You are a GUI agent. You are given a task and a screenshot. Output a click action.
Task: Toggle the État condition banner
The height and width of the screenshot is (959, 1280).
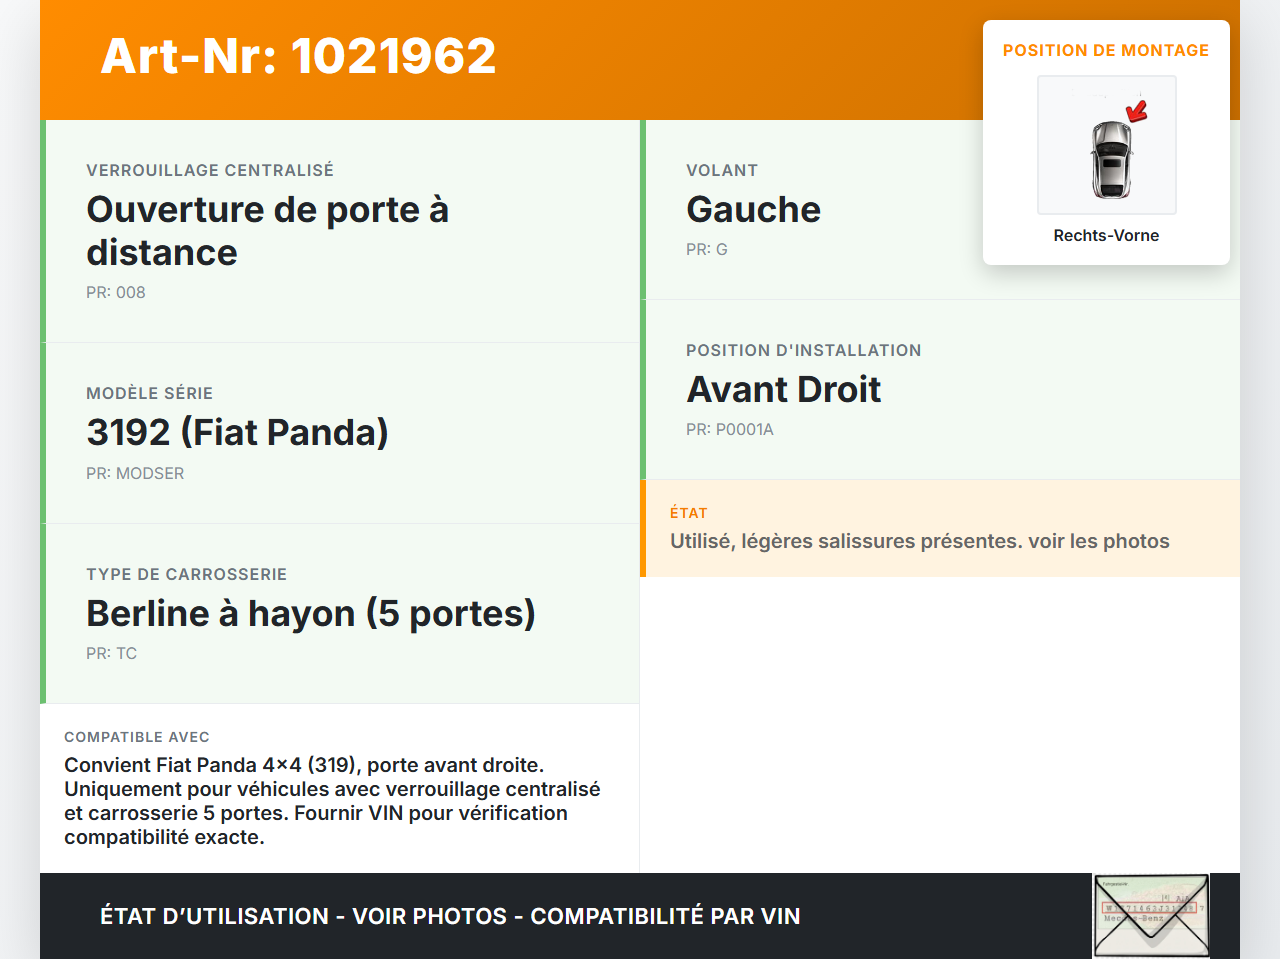(x=940, y=528)
